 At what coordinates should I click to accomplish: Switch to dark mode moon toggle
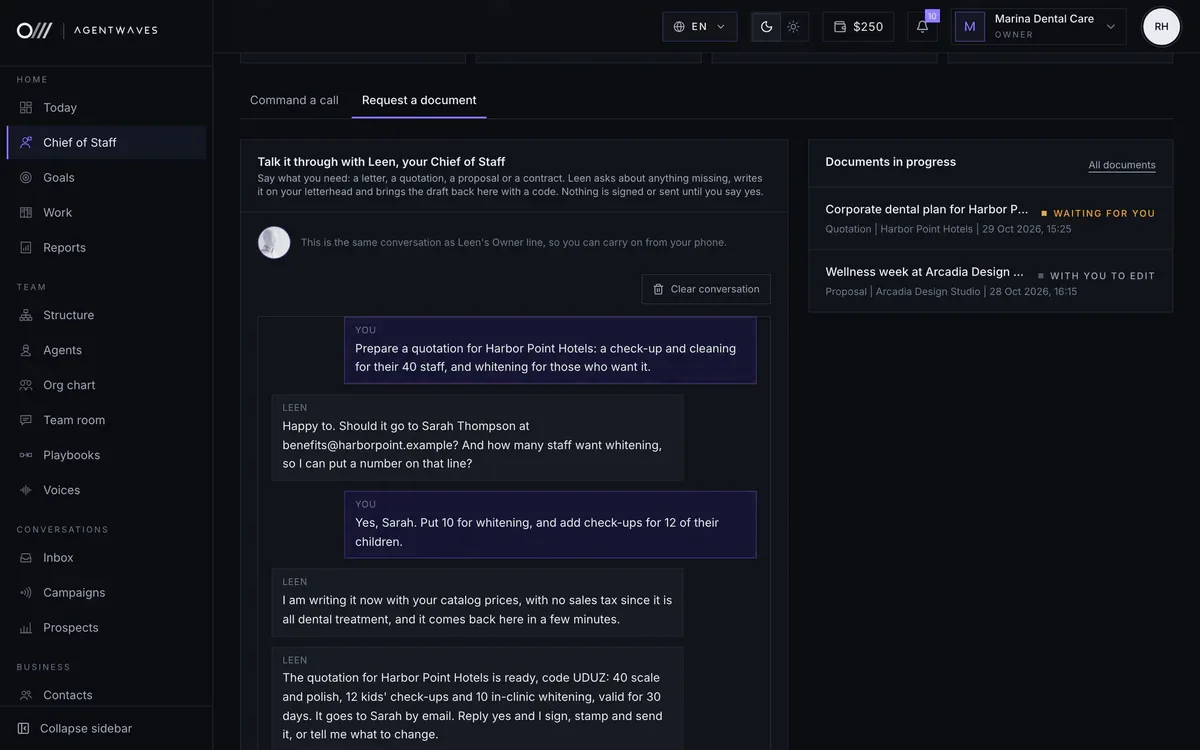pyautogui.click(x=766, y=27)
